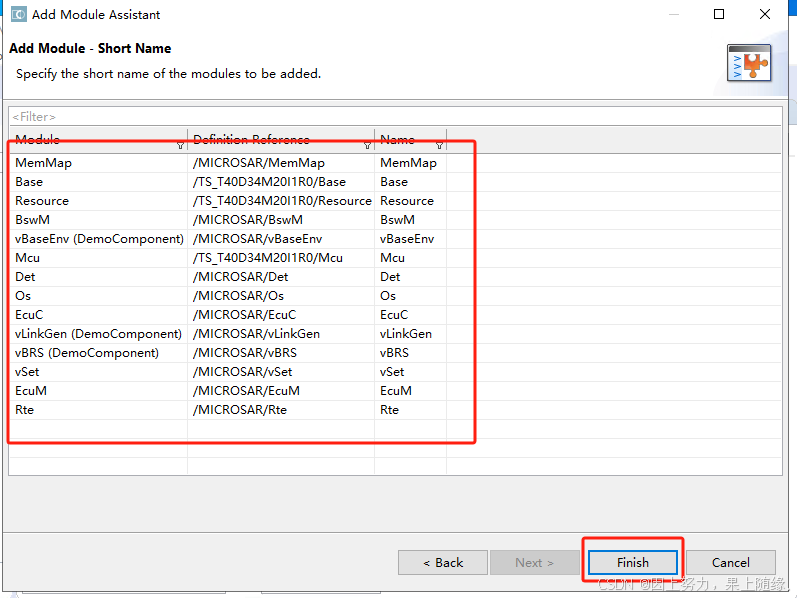Edit the Base short name cell
The width and height of the screenshot is (797, 598).
tap(411, 182)
